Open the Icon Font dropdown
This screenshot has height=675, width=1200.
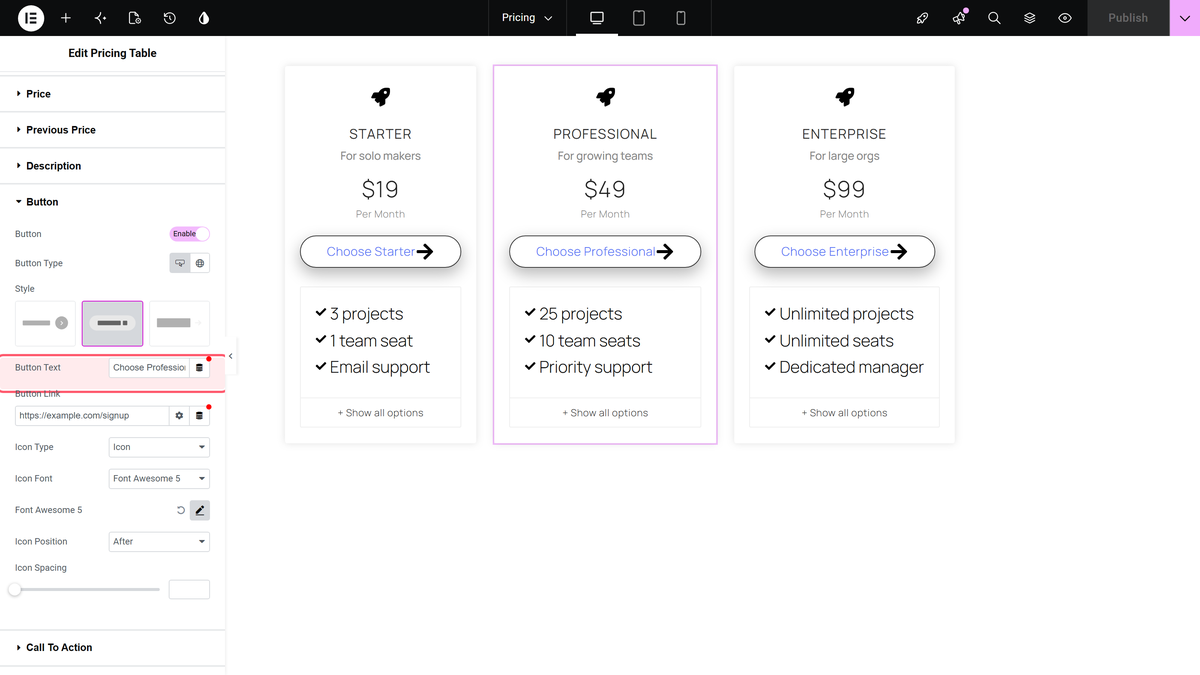click(x=159, y=479)
